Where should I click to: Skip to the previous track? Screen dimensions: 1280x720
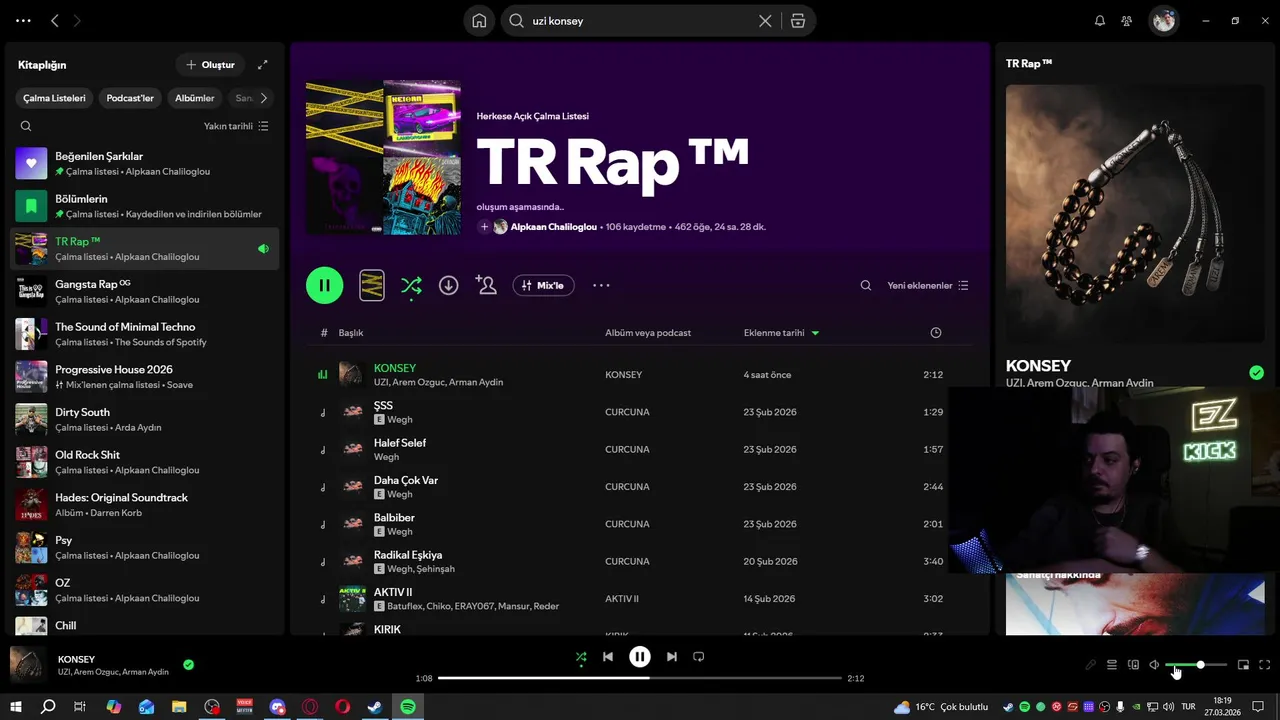click(x=608, y=657)
